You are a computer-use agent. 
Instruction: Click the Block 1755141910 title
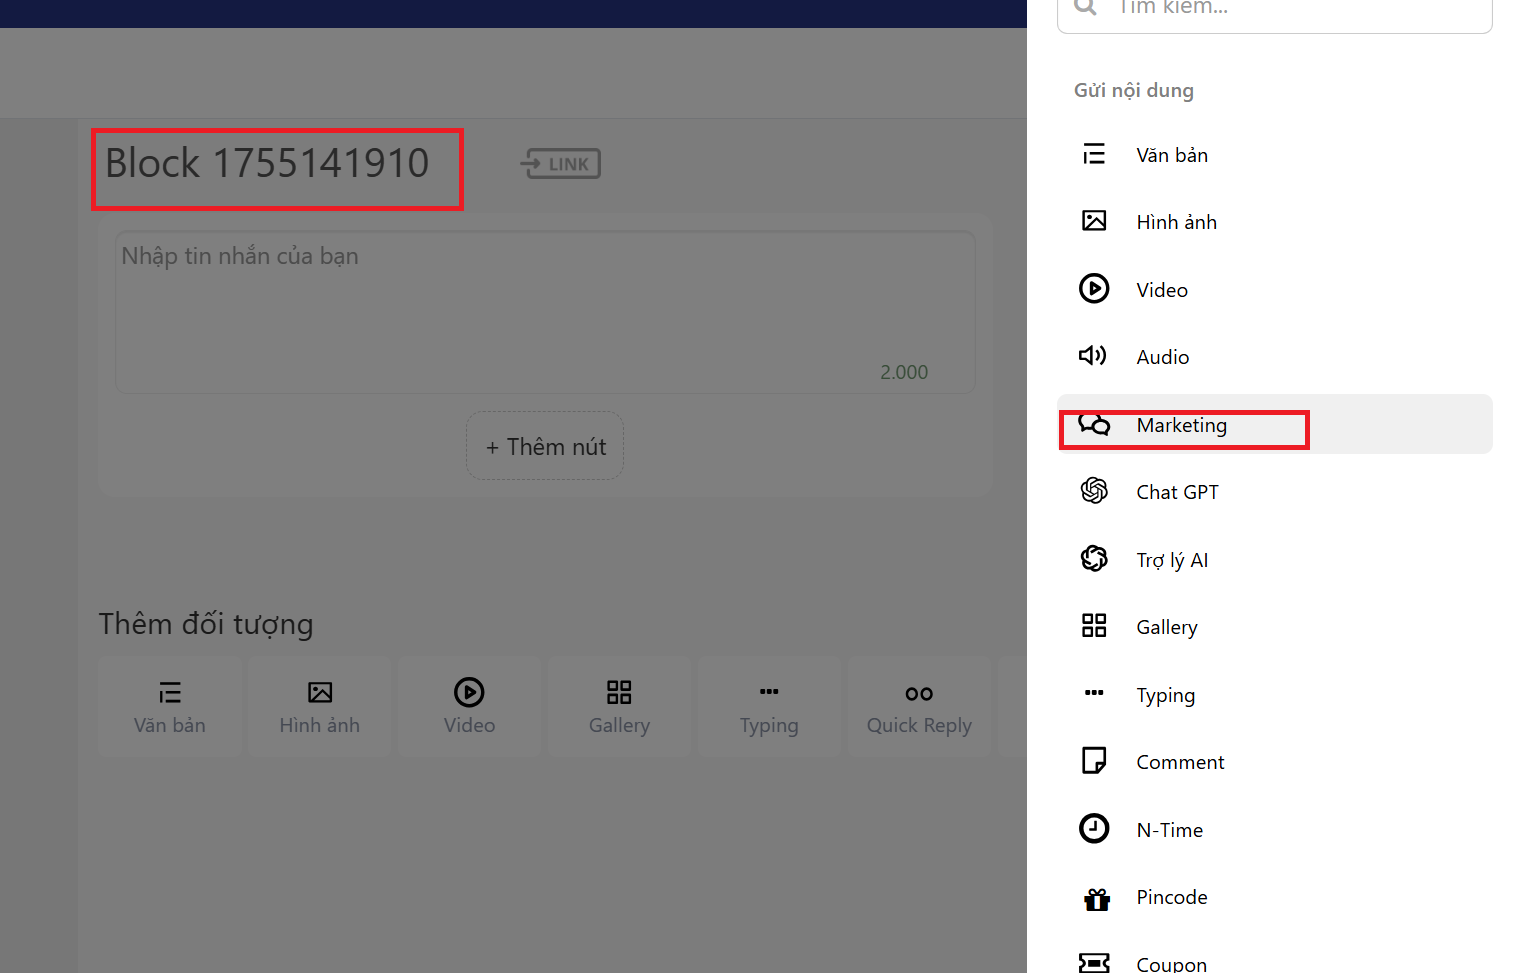pos(267,164)
